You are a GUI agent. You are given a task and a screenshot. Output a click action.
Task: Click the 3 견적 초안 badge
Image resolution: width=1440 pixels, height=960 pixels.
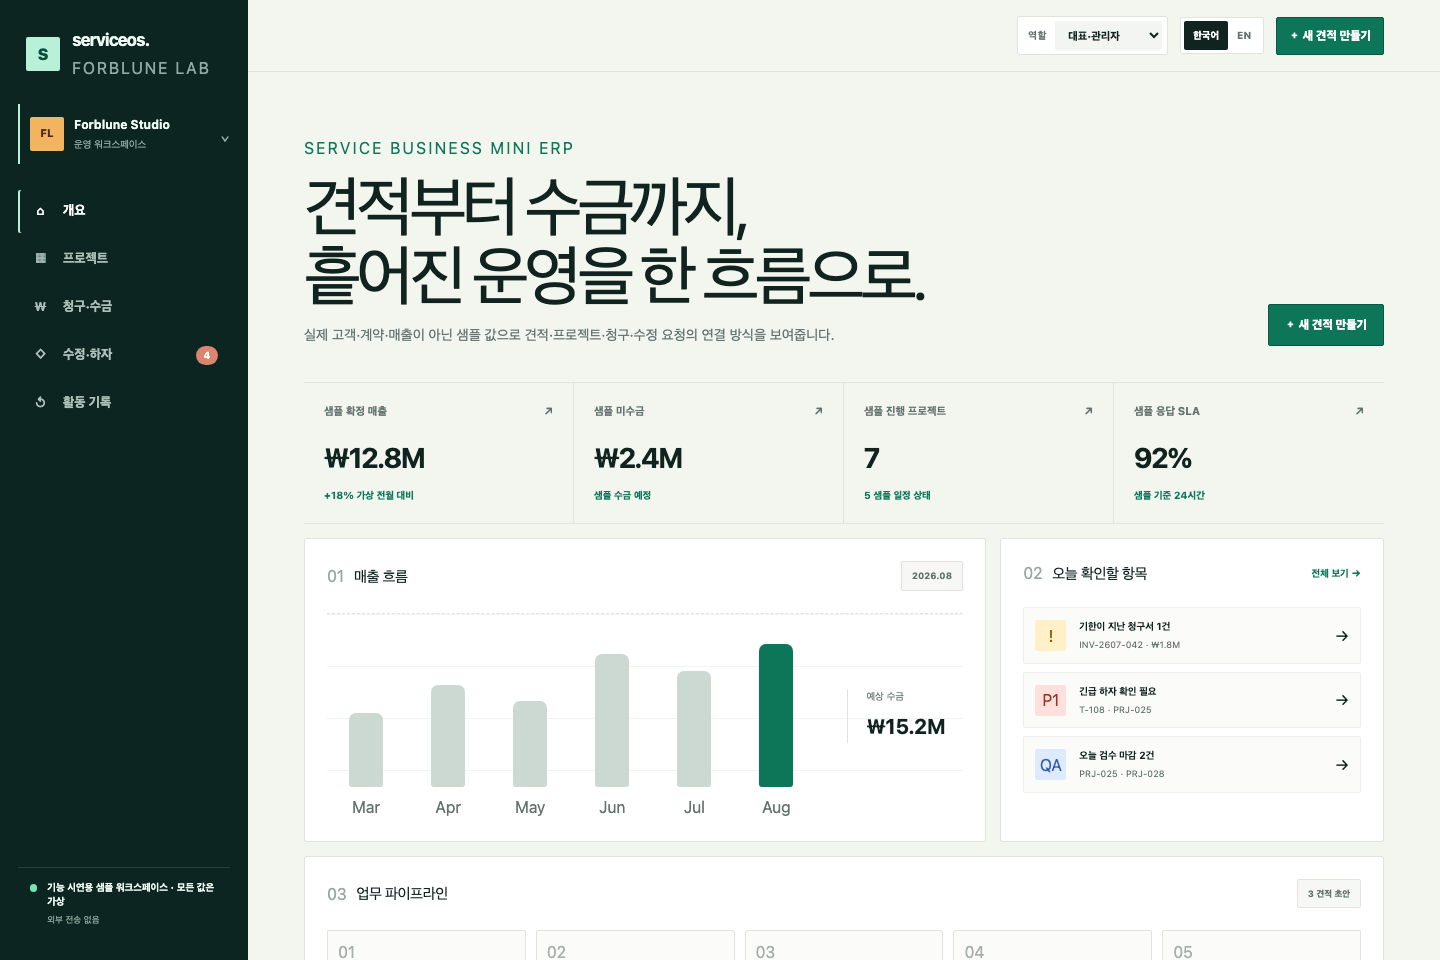(1329, 894)
